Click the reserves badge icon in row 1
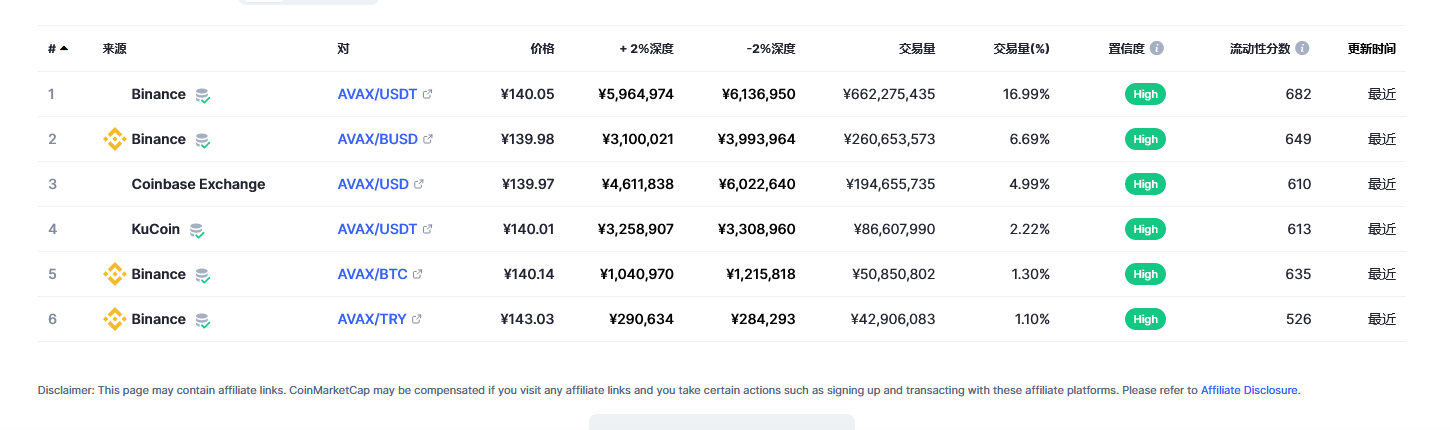This screenshot has height=430, width=1450. tap(203, 95)
